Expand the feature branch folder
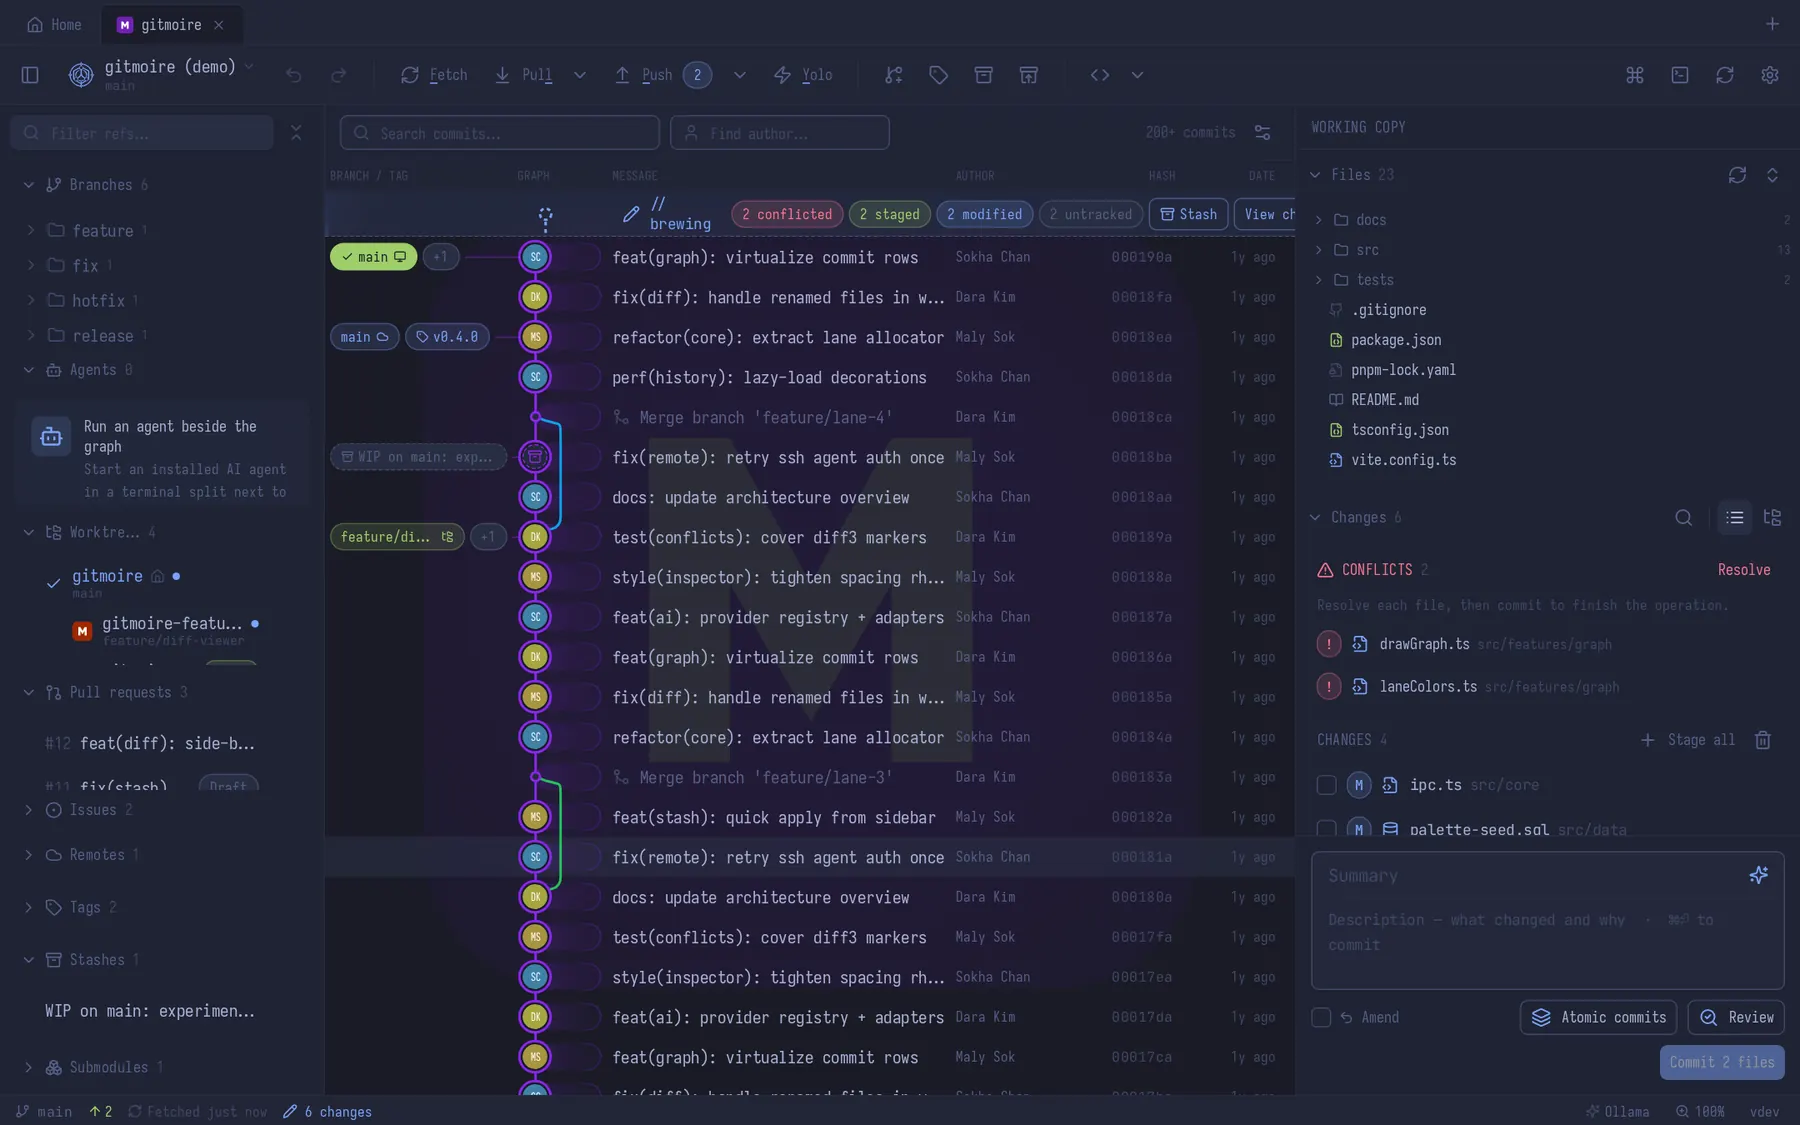 (x=31, y=231)
